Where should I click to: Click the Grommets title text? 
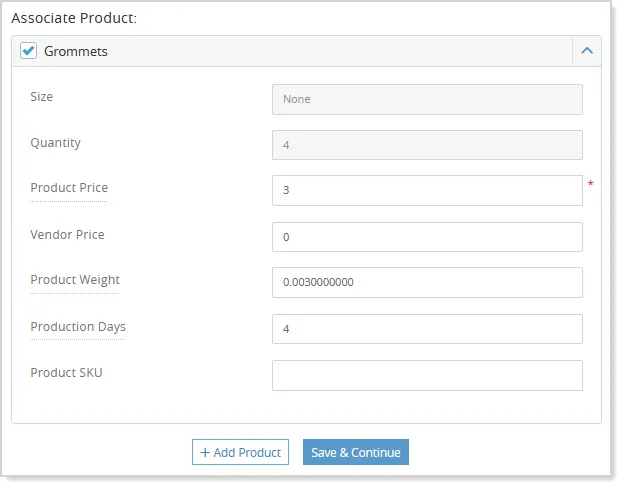tap(76, 51)
